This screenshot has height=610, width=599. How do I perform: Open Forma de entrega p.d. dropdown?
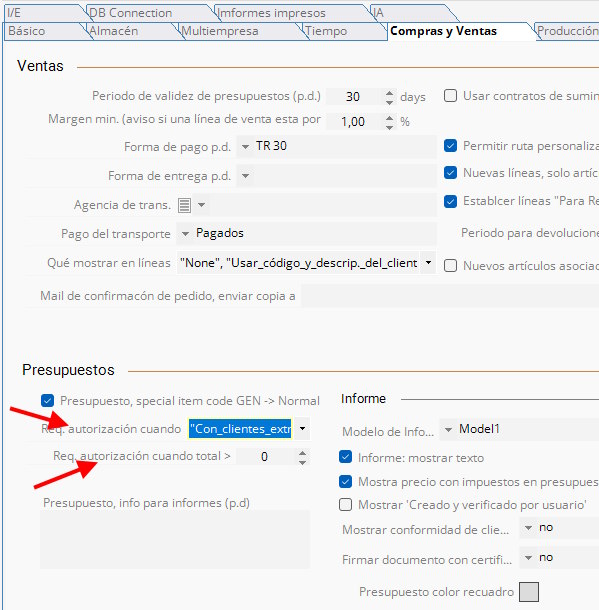point(245,176)
